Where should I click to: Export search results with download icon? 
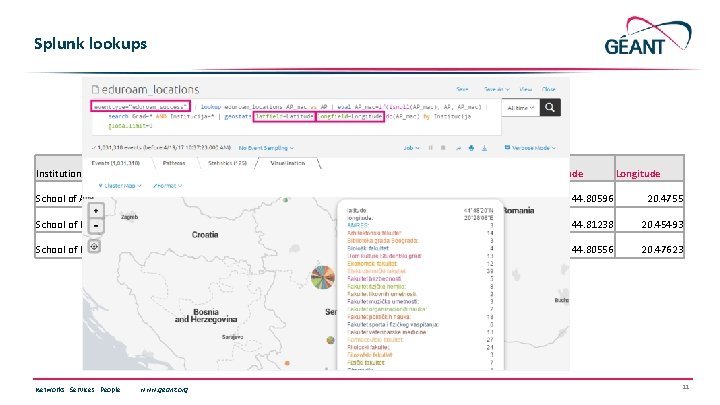tap(484, 148)
